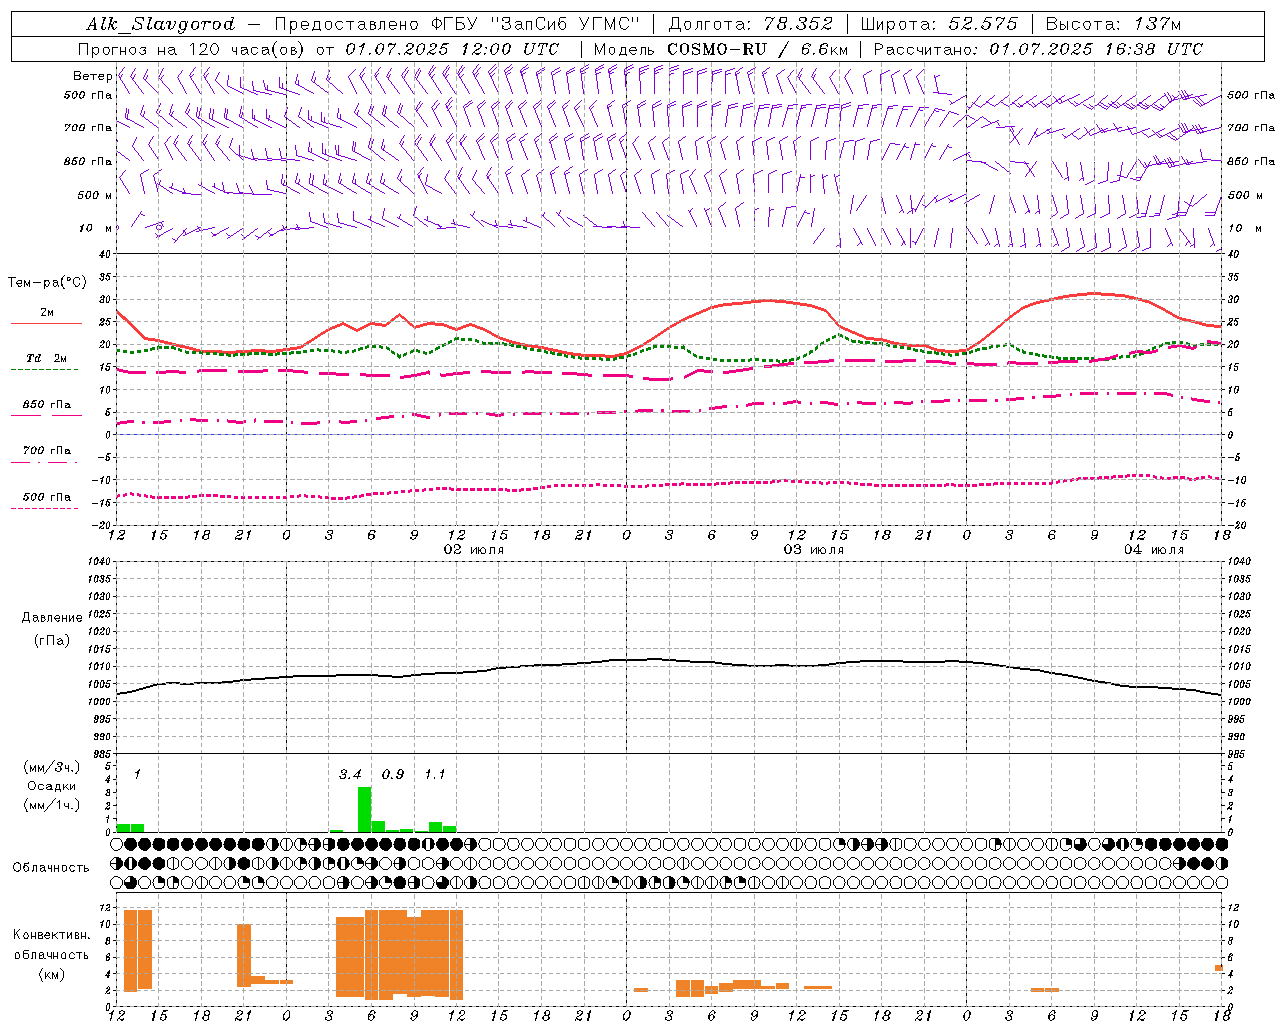1280x1024 pixels.
Task: Click the Td 2м dew point legend entry
Action: click(x=46, y=358)
